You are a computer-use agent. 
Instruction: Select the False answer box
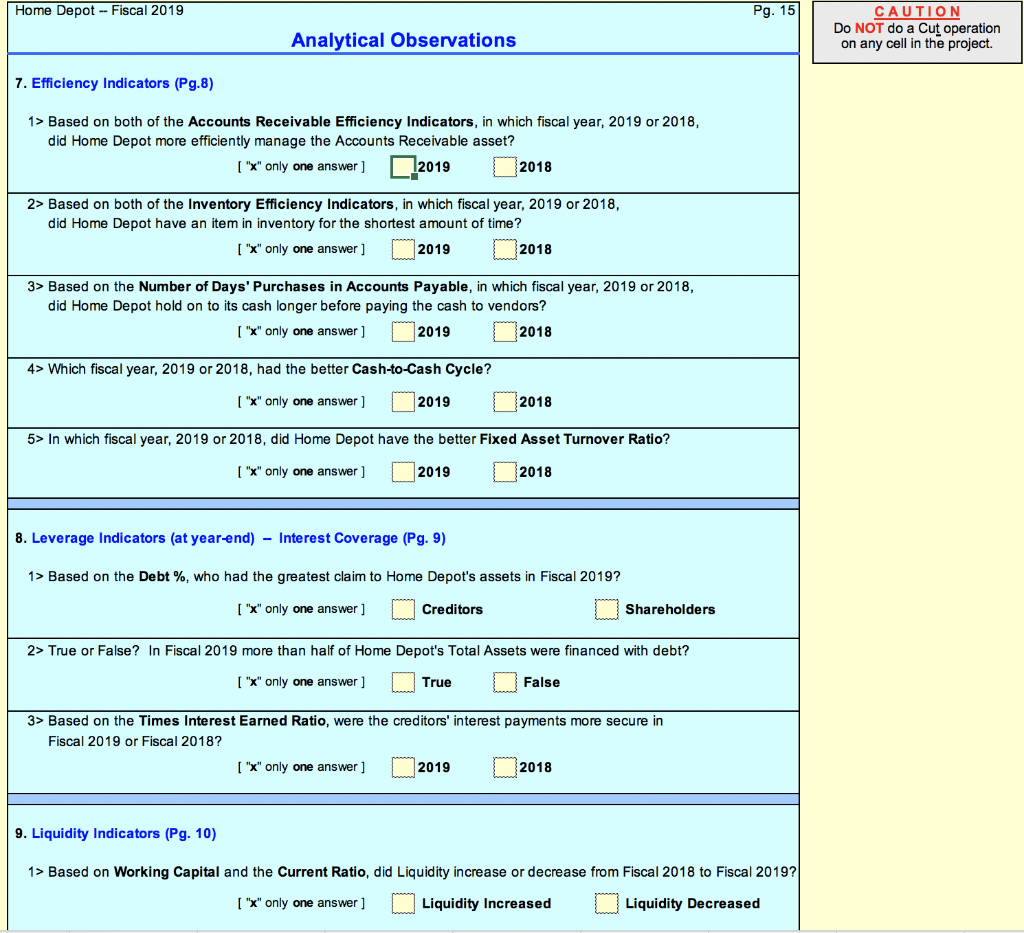point(505,682)
